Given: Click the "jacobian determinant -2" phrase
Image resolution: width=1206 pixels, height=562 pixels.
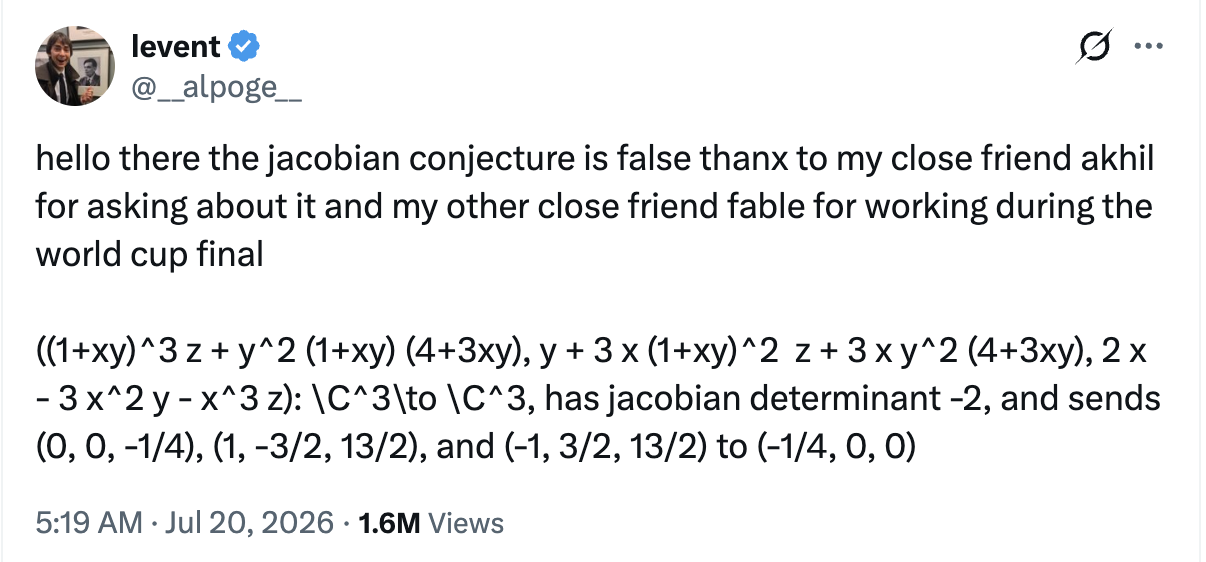Looking at the screenshot, I should click(x=806, y=399).
